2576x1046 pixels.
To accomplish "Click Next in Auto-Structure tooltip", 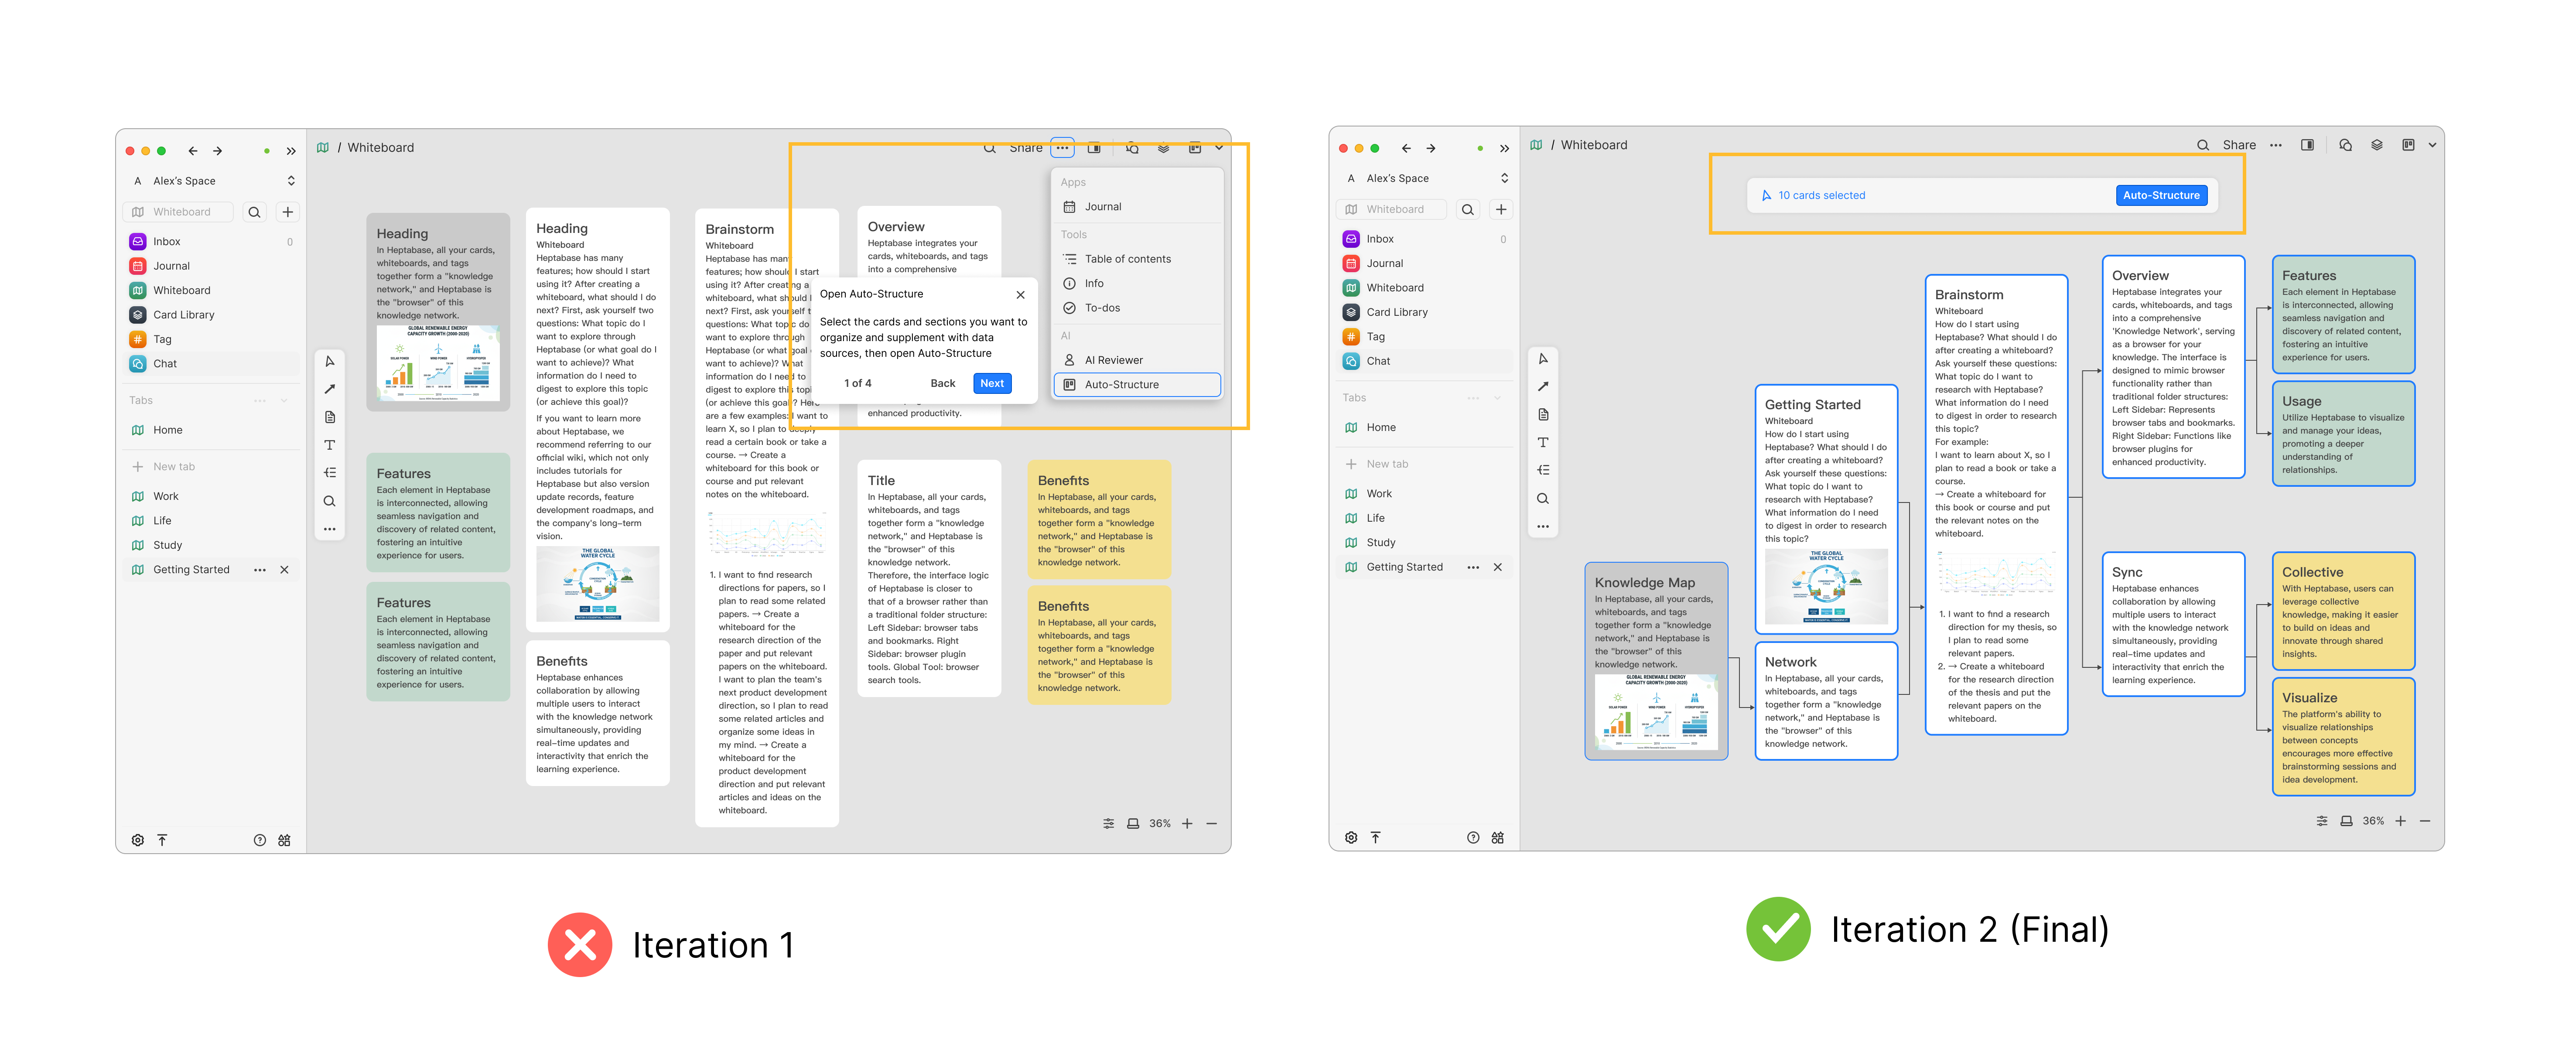I will pyautogui.click(x=991, y=383).
